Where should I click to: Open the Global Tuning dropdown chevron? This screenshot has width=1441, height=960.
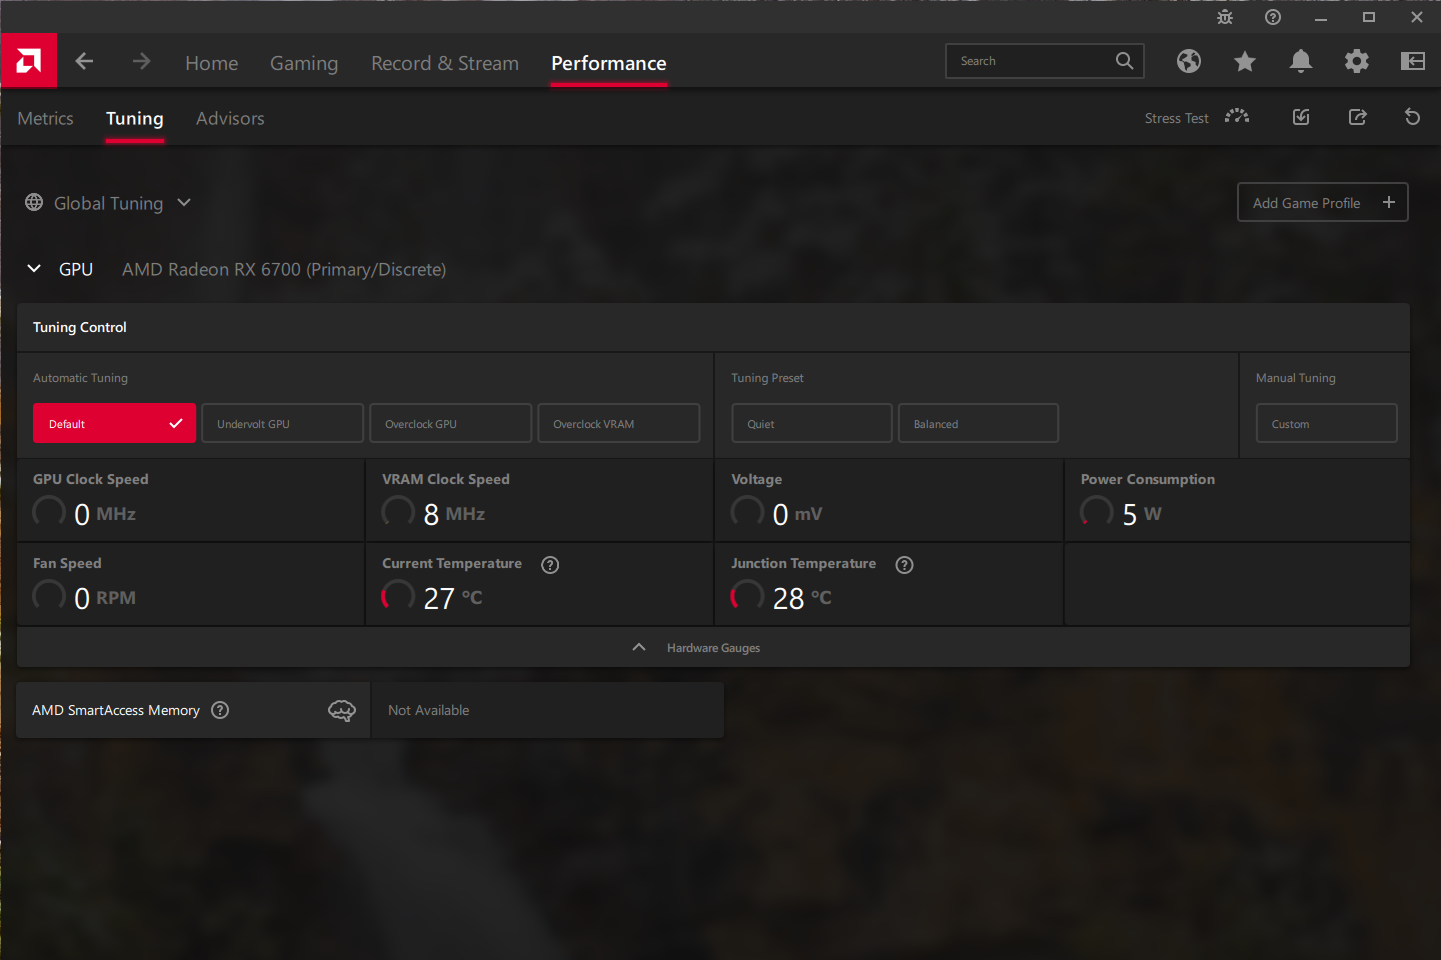(x=184, y=202)
